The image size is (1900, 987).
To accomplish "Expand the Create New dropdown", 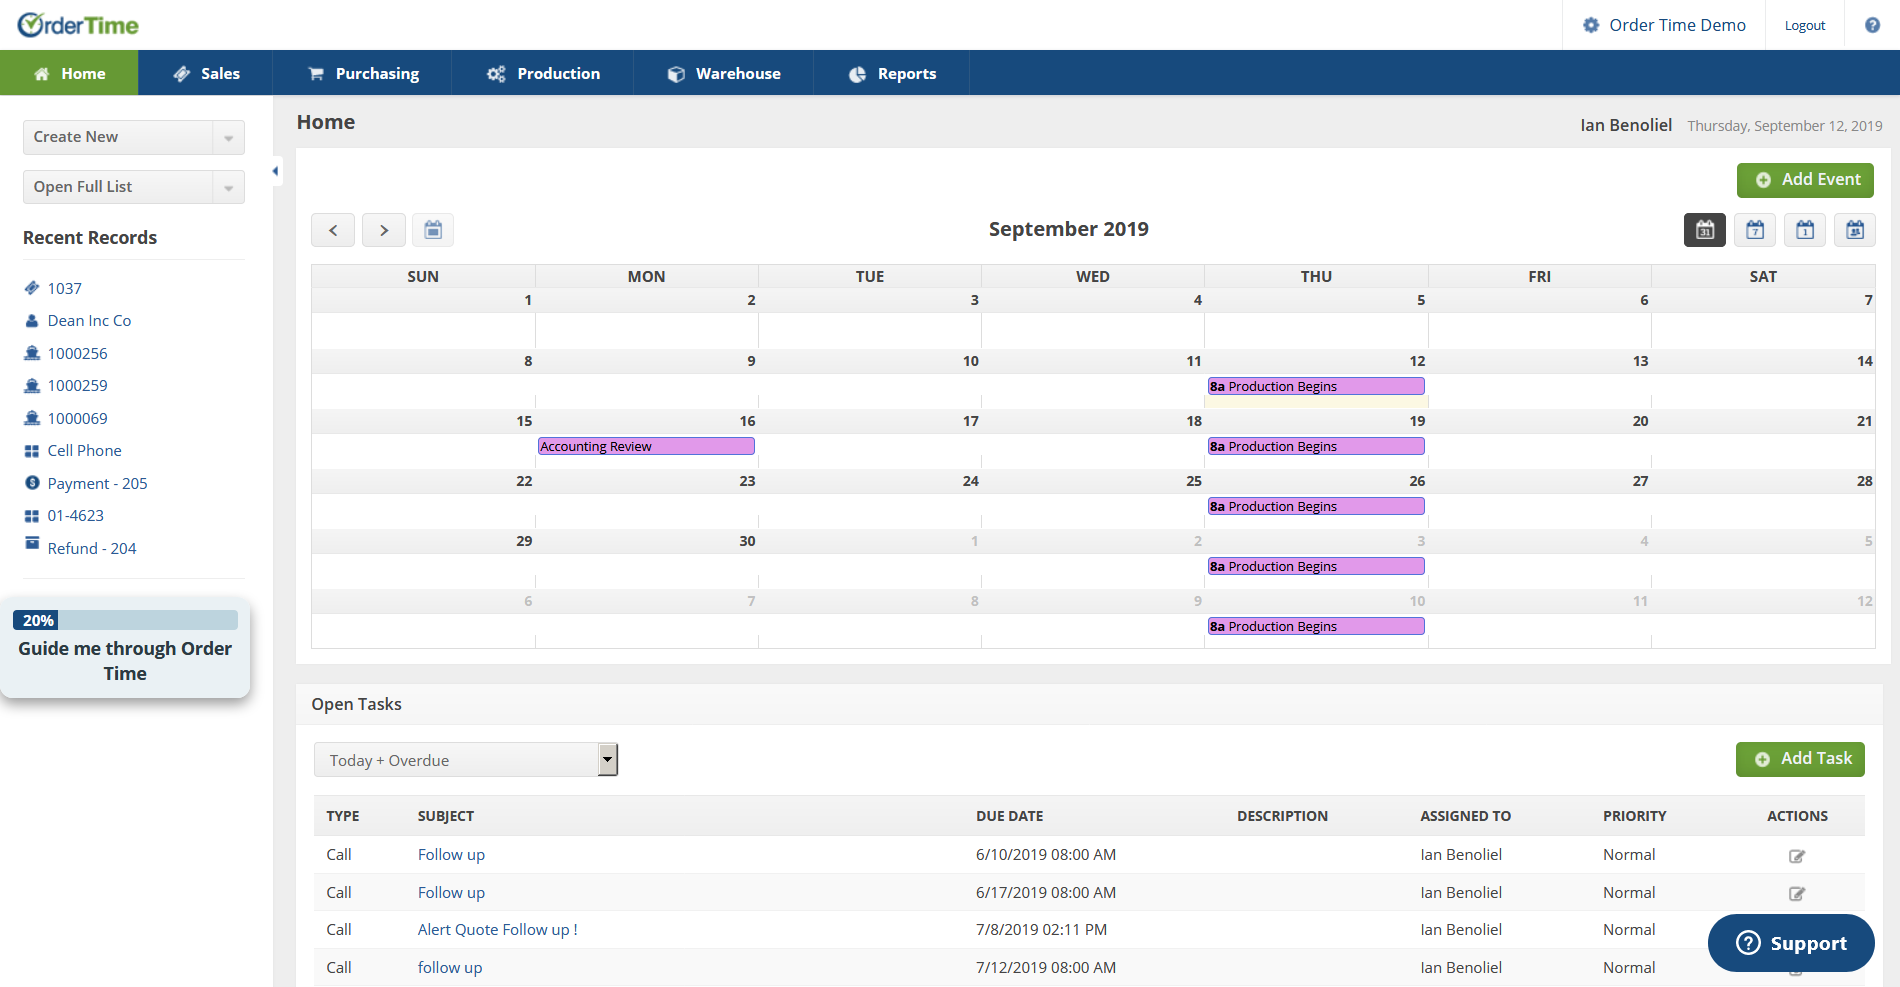I will click(x=230, y=137).
